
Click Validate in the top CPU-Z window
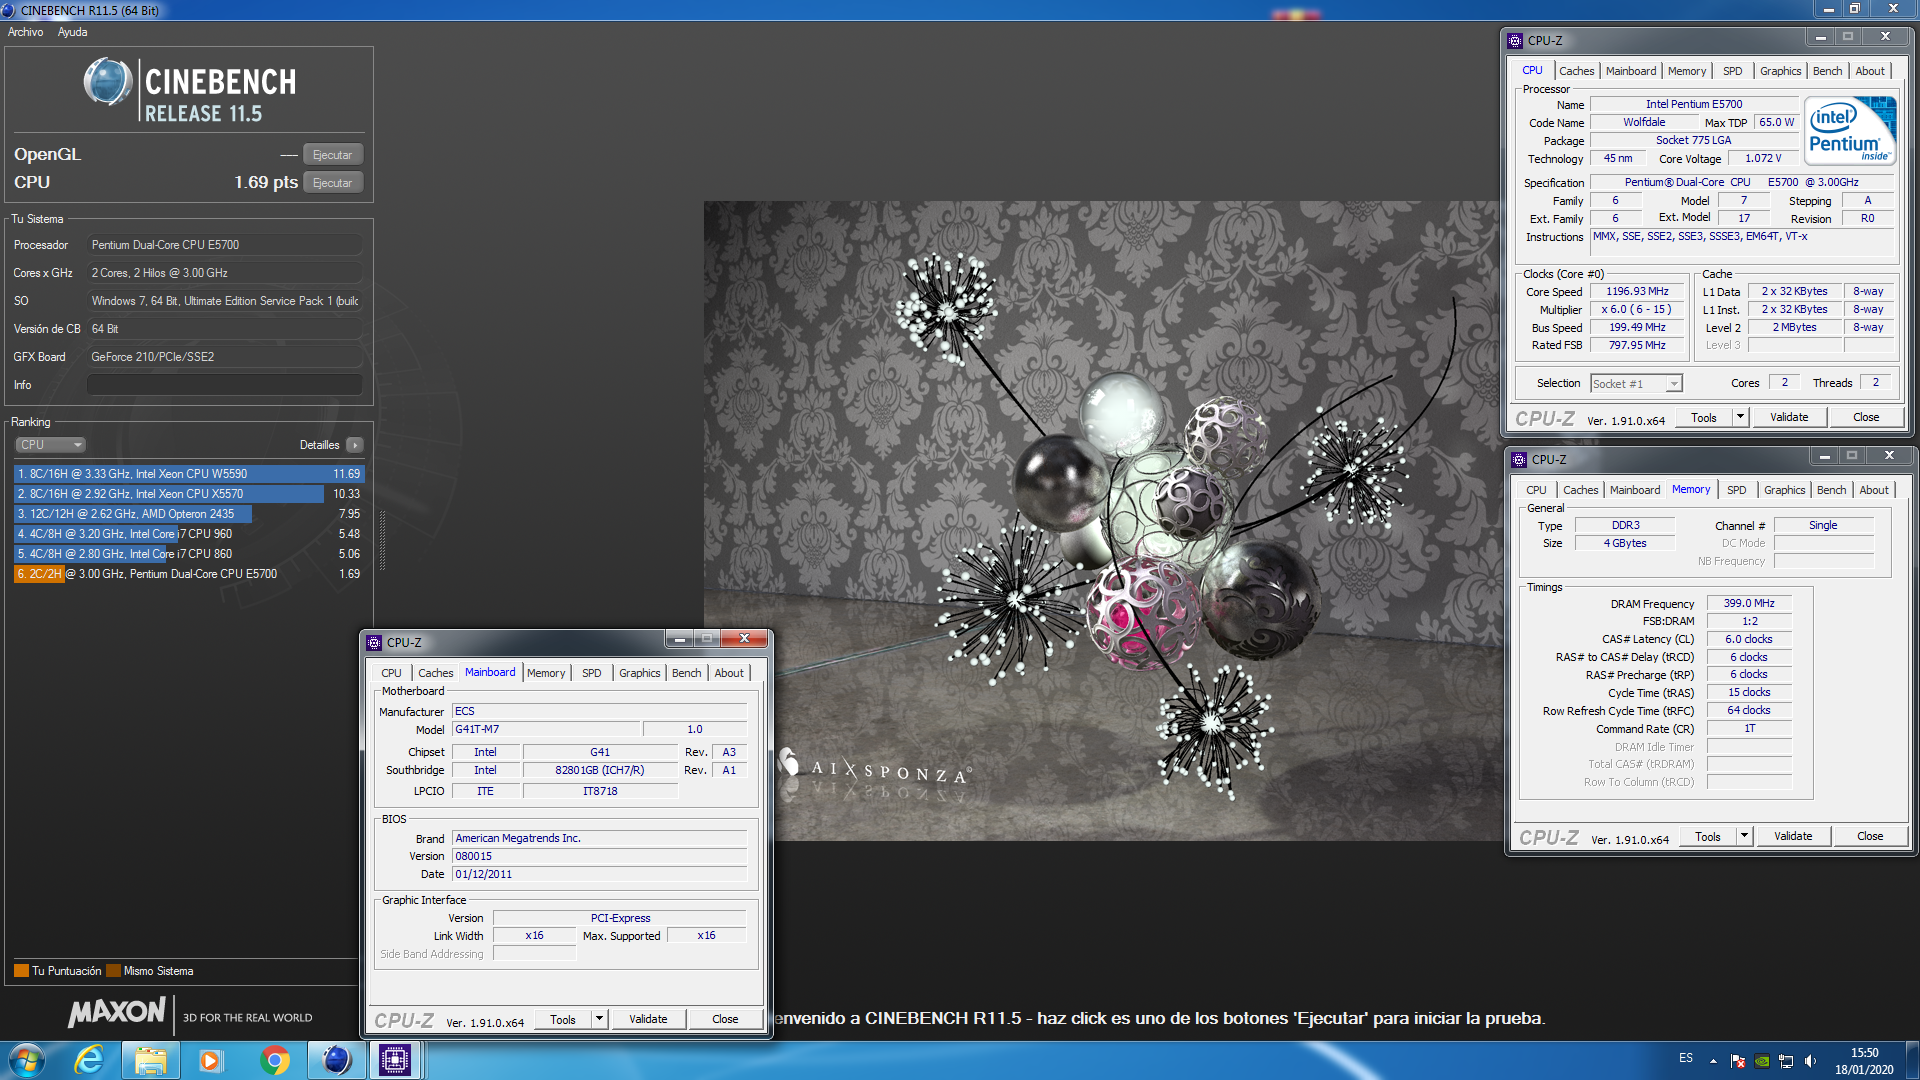coord(1789,417)
